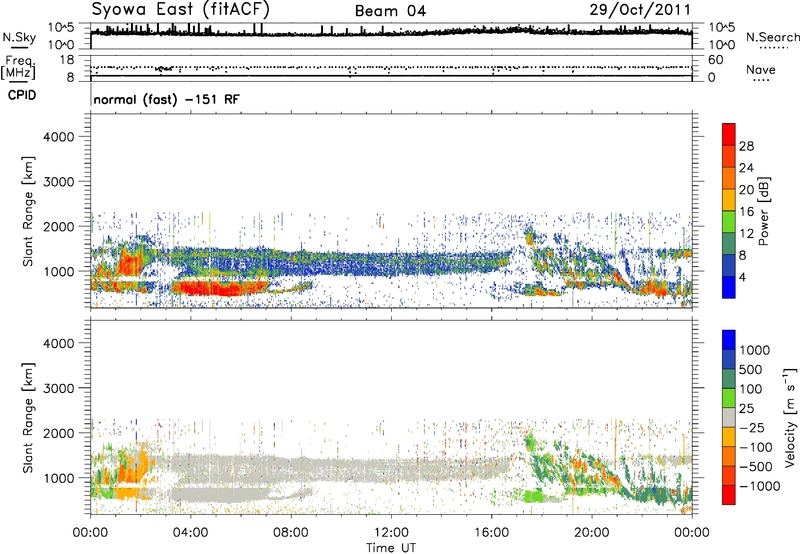Click the date '29/Oct/2011'

(640, 10)
